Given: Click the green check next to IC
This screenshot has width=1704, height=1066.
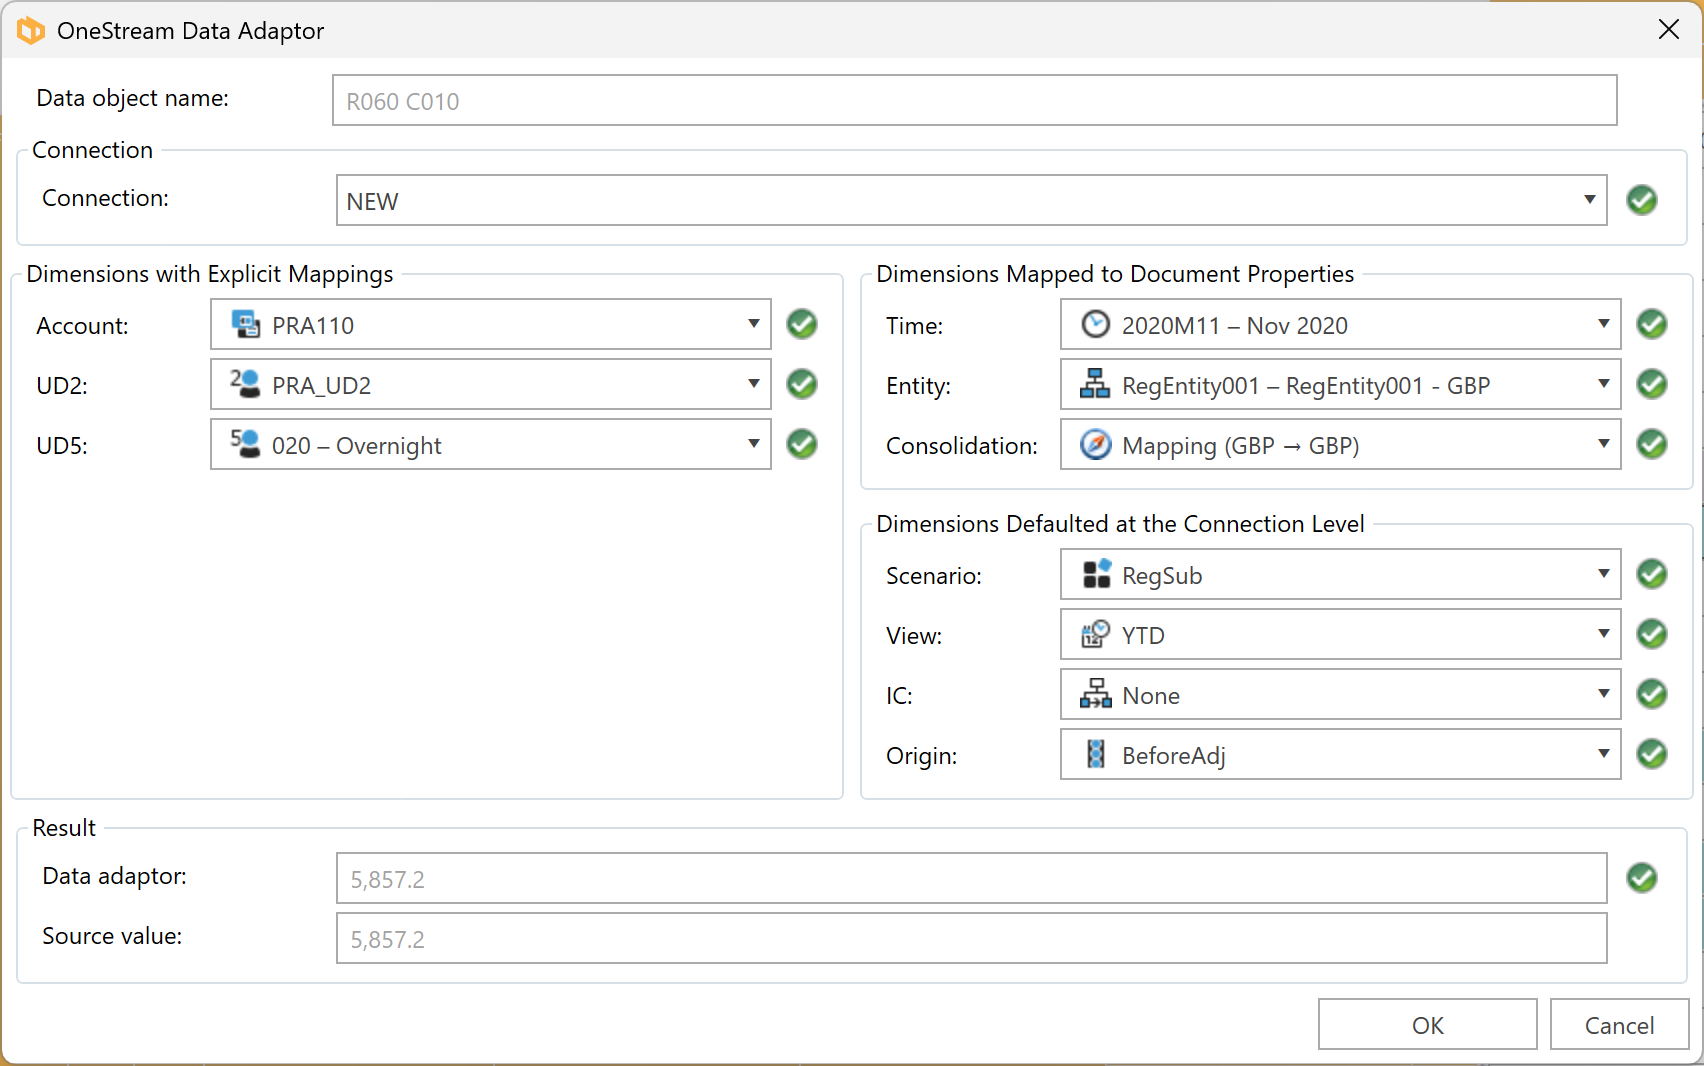Looking at the screenshot, I should pos(1652,694).
